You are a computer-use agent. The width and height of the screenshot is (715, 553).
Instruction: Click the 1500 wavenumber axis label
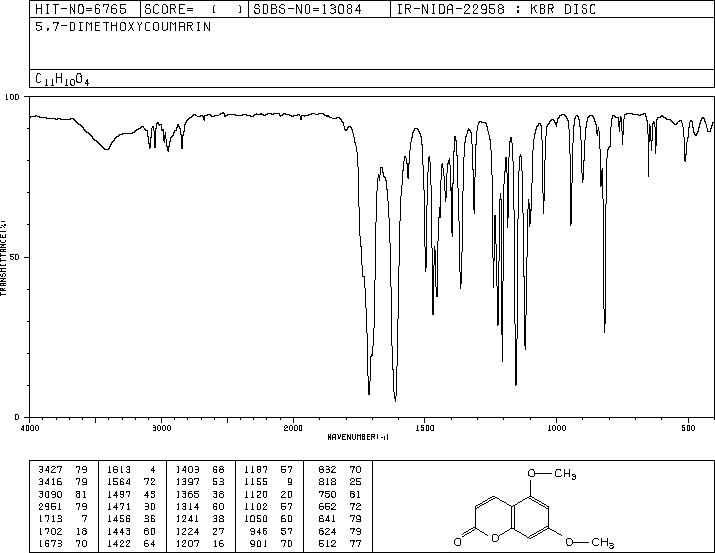(425, 428)
